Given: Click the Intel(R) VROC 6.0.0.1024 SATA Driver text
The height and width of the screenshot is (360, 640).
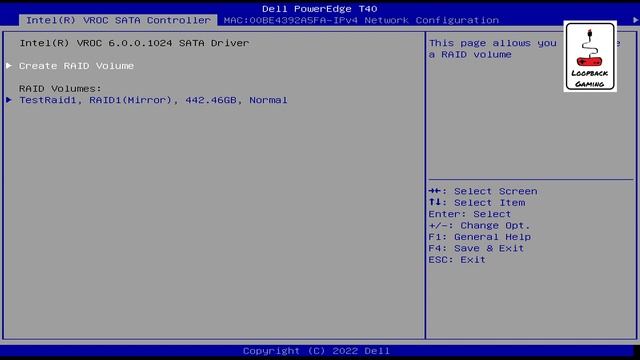Looking at the screenshot, I should [x=134, y=43].
